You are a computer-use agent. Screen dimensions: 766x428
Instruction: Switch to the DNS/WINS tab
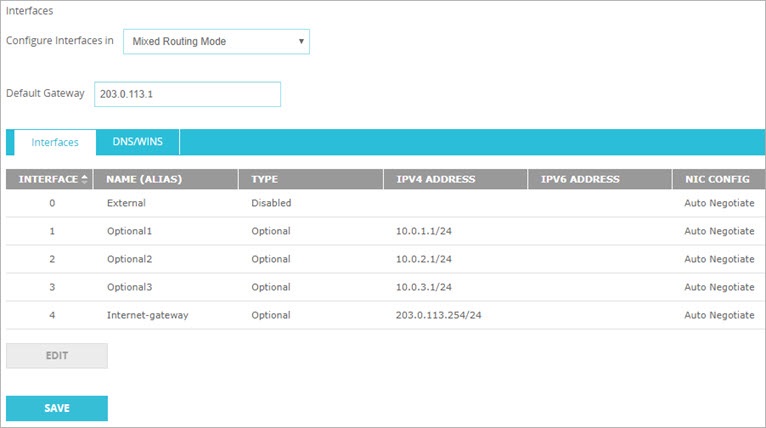coord(138,142)
